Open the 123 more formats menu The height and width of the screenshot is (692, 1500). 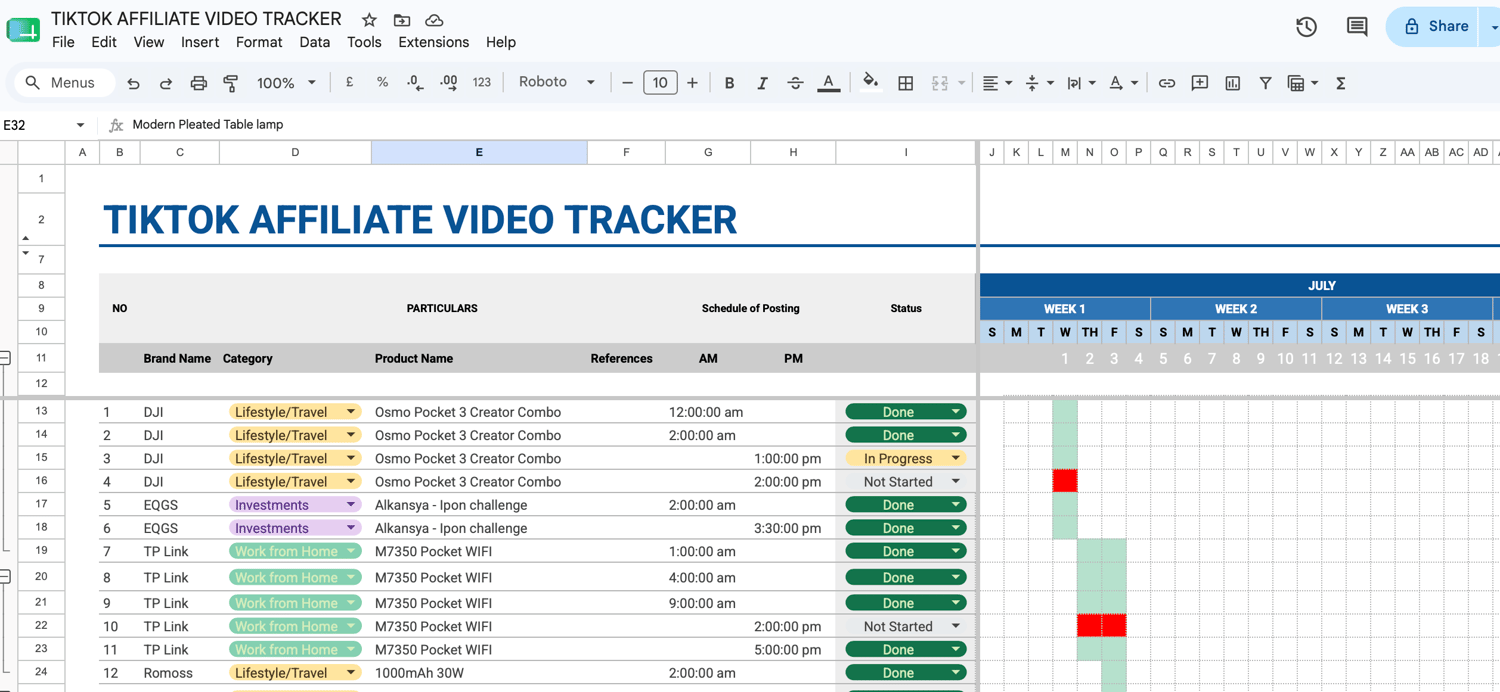pyautogui.click(x=482, y=83)
